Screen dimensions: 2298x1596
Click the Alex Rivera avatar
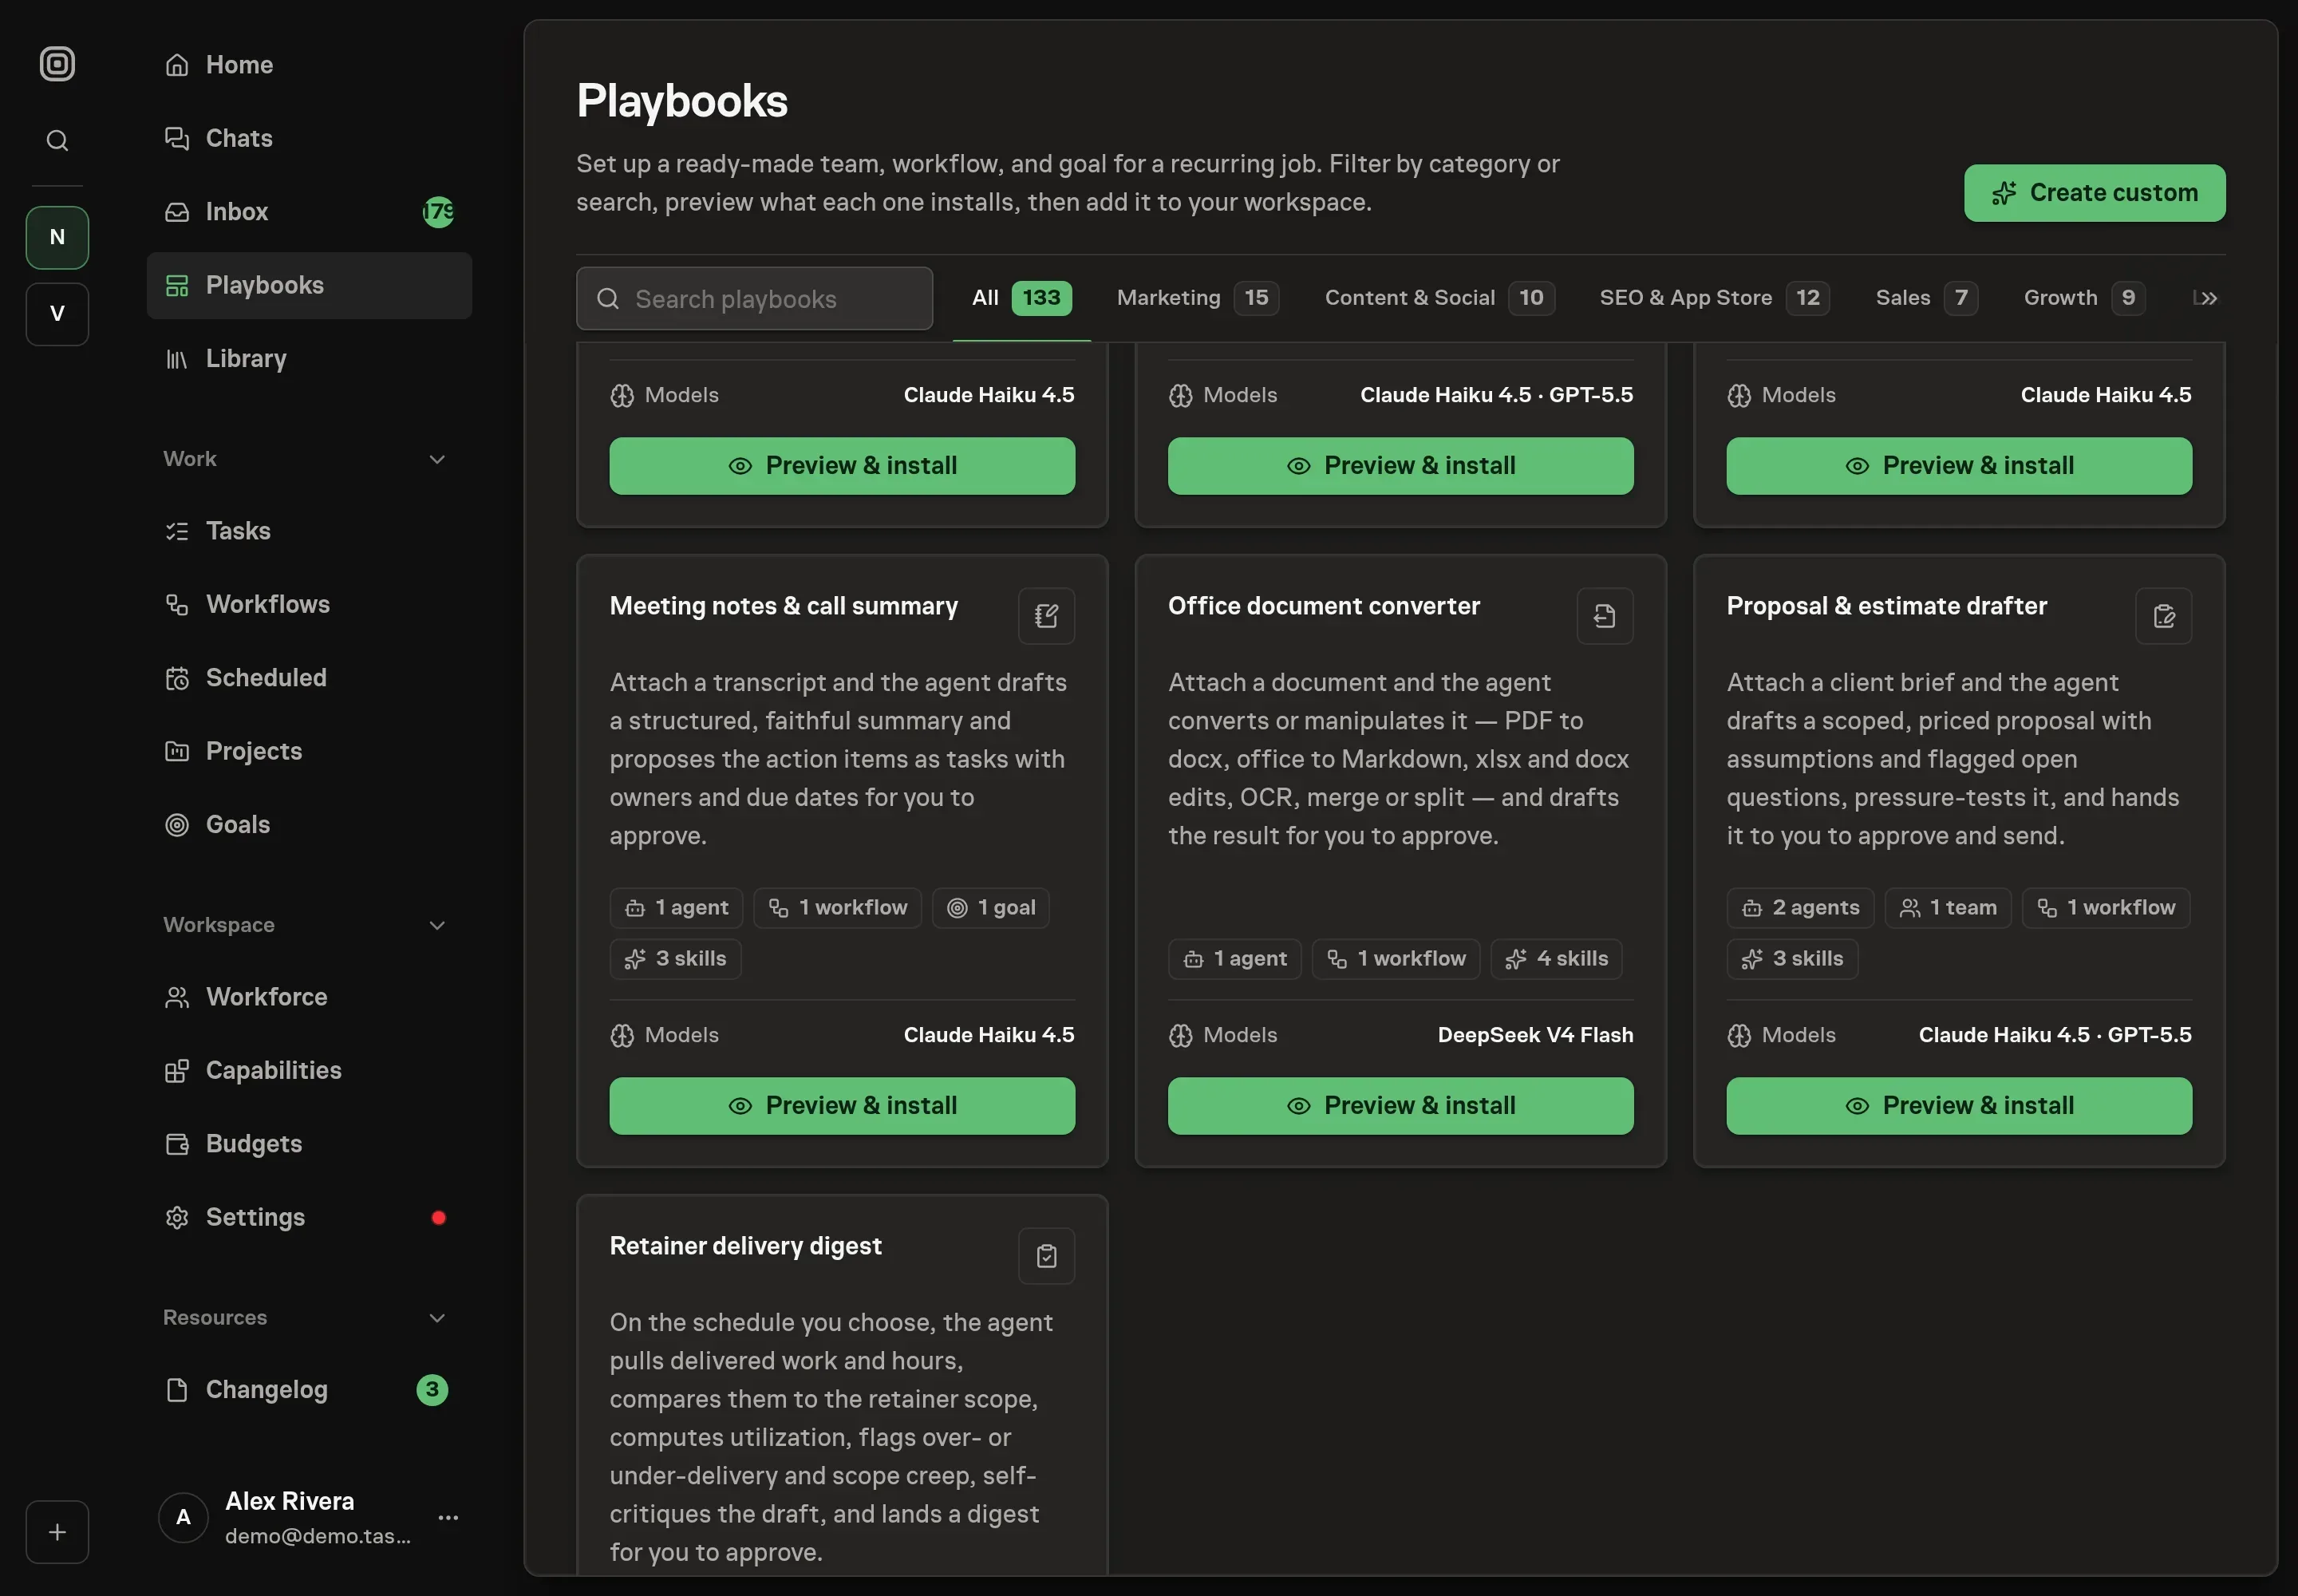coord(183,1517)
